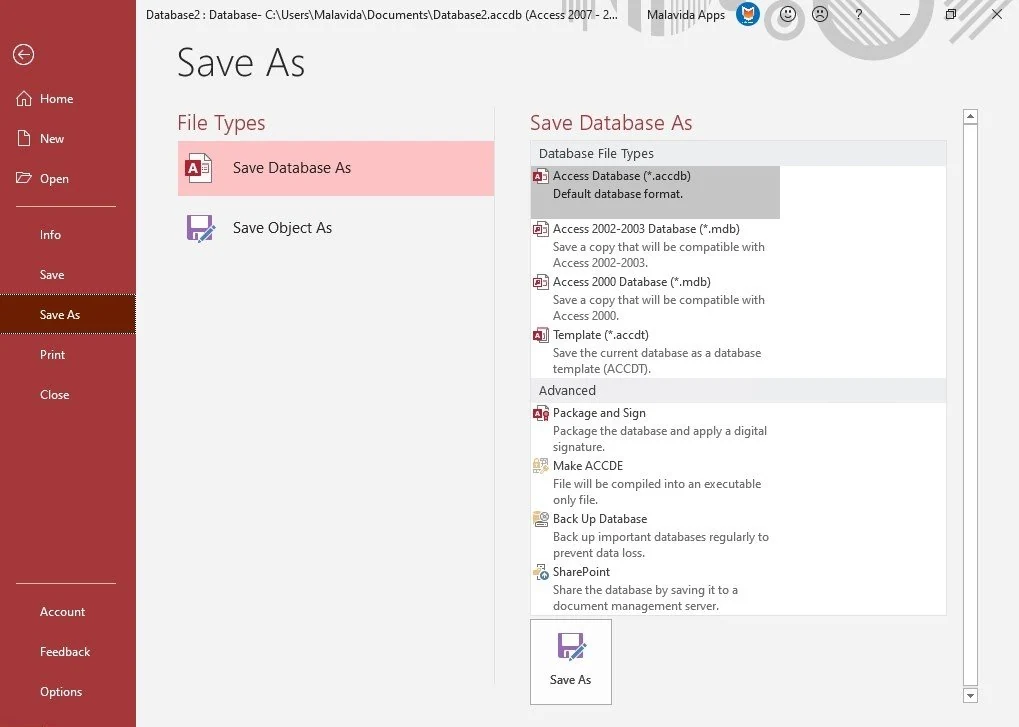Click 'Share the database by saving' description
Viewport: 1019px width, 727px height.
point(645,598)
